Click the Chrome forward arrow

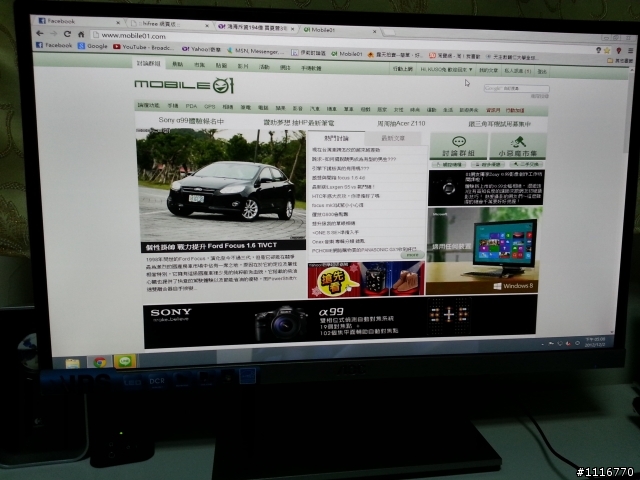pyautogui.click(x=53, y=33)
